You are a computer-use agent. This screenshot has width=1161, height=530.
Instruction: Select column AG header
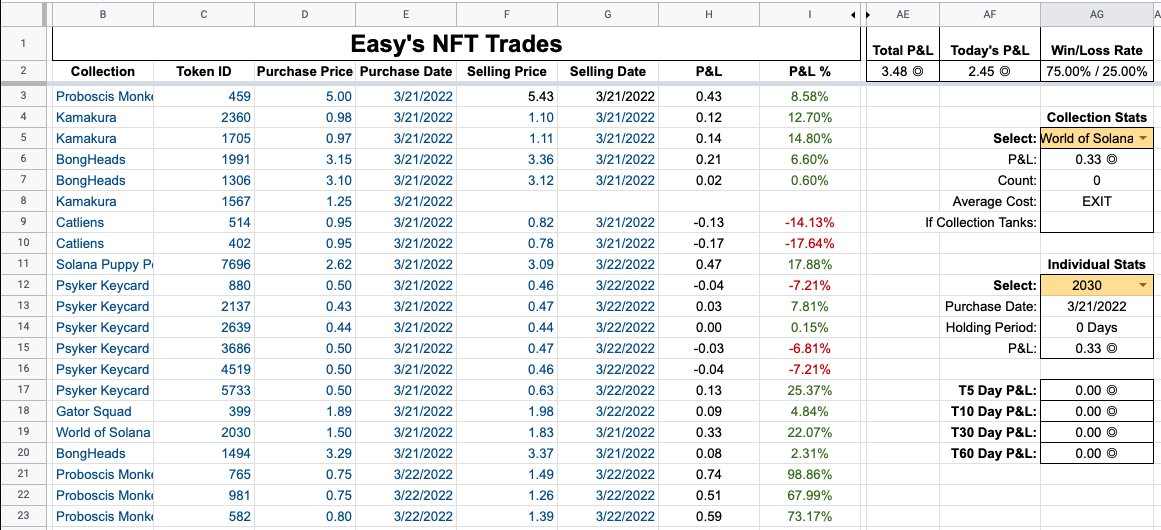click(x=1097, y=14)
